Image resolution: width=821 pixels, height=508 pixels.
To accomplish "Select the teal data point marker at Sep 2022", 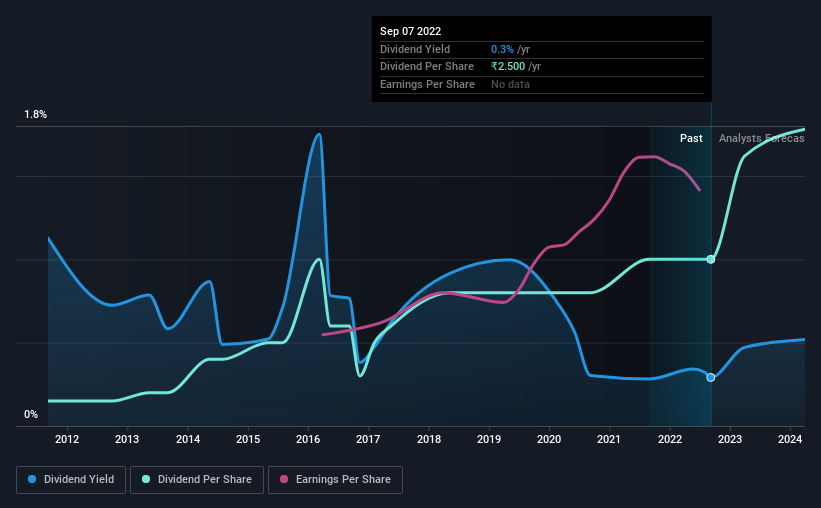I will [711, 259].
